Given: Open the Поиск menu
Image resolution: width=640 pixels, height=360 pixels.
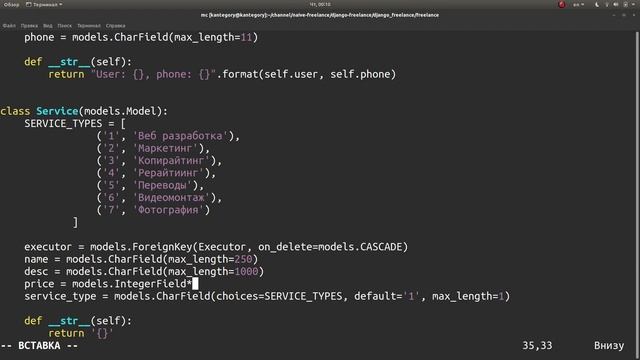Looking at the screenshot, I should click(64, 26).
